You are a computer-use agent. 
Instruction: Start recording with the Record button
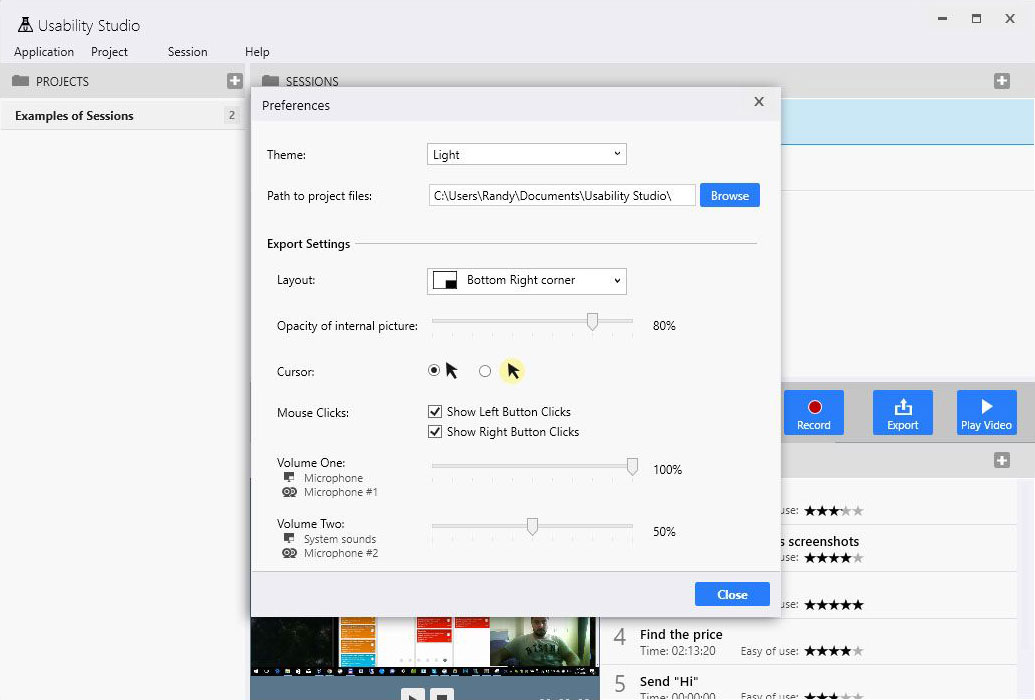click(x=813, y=413)
